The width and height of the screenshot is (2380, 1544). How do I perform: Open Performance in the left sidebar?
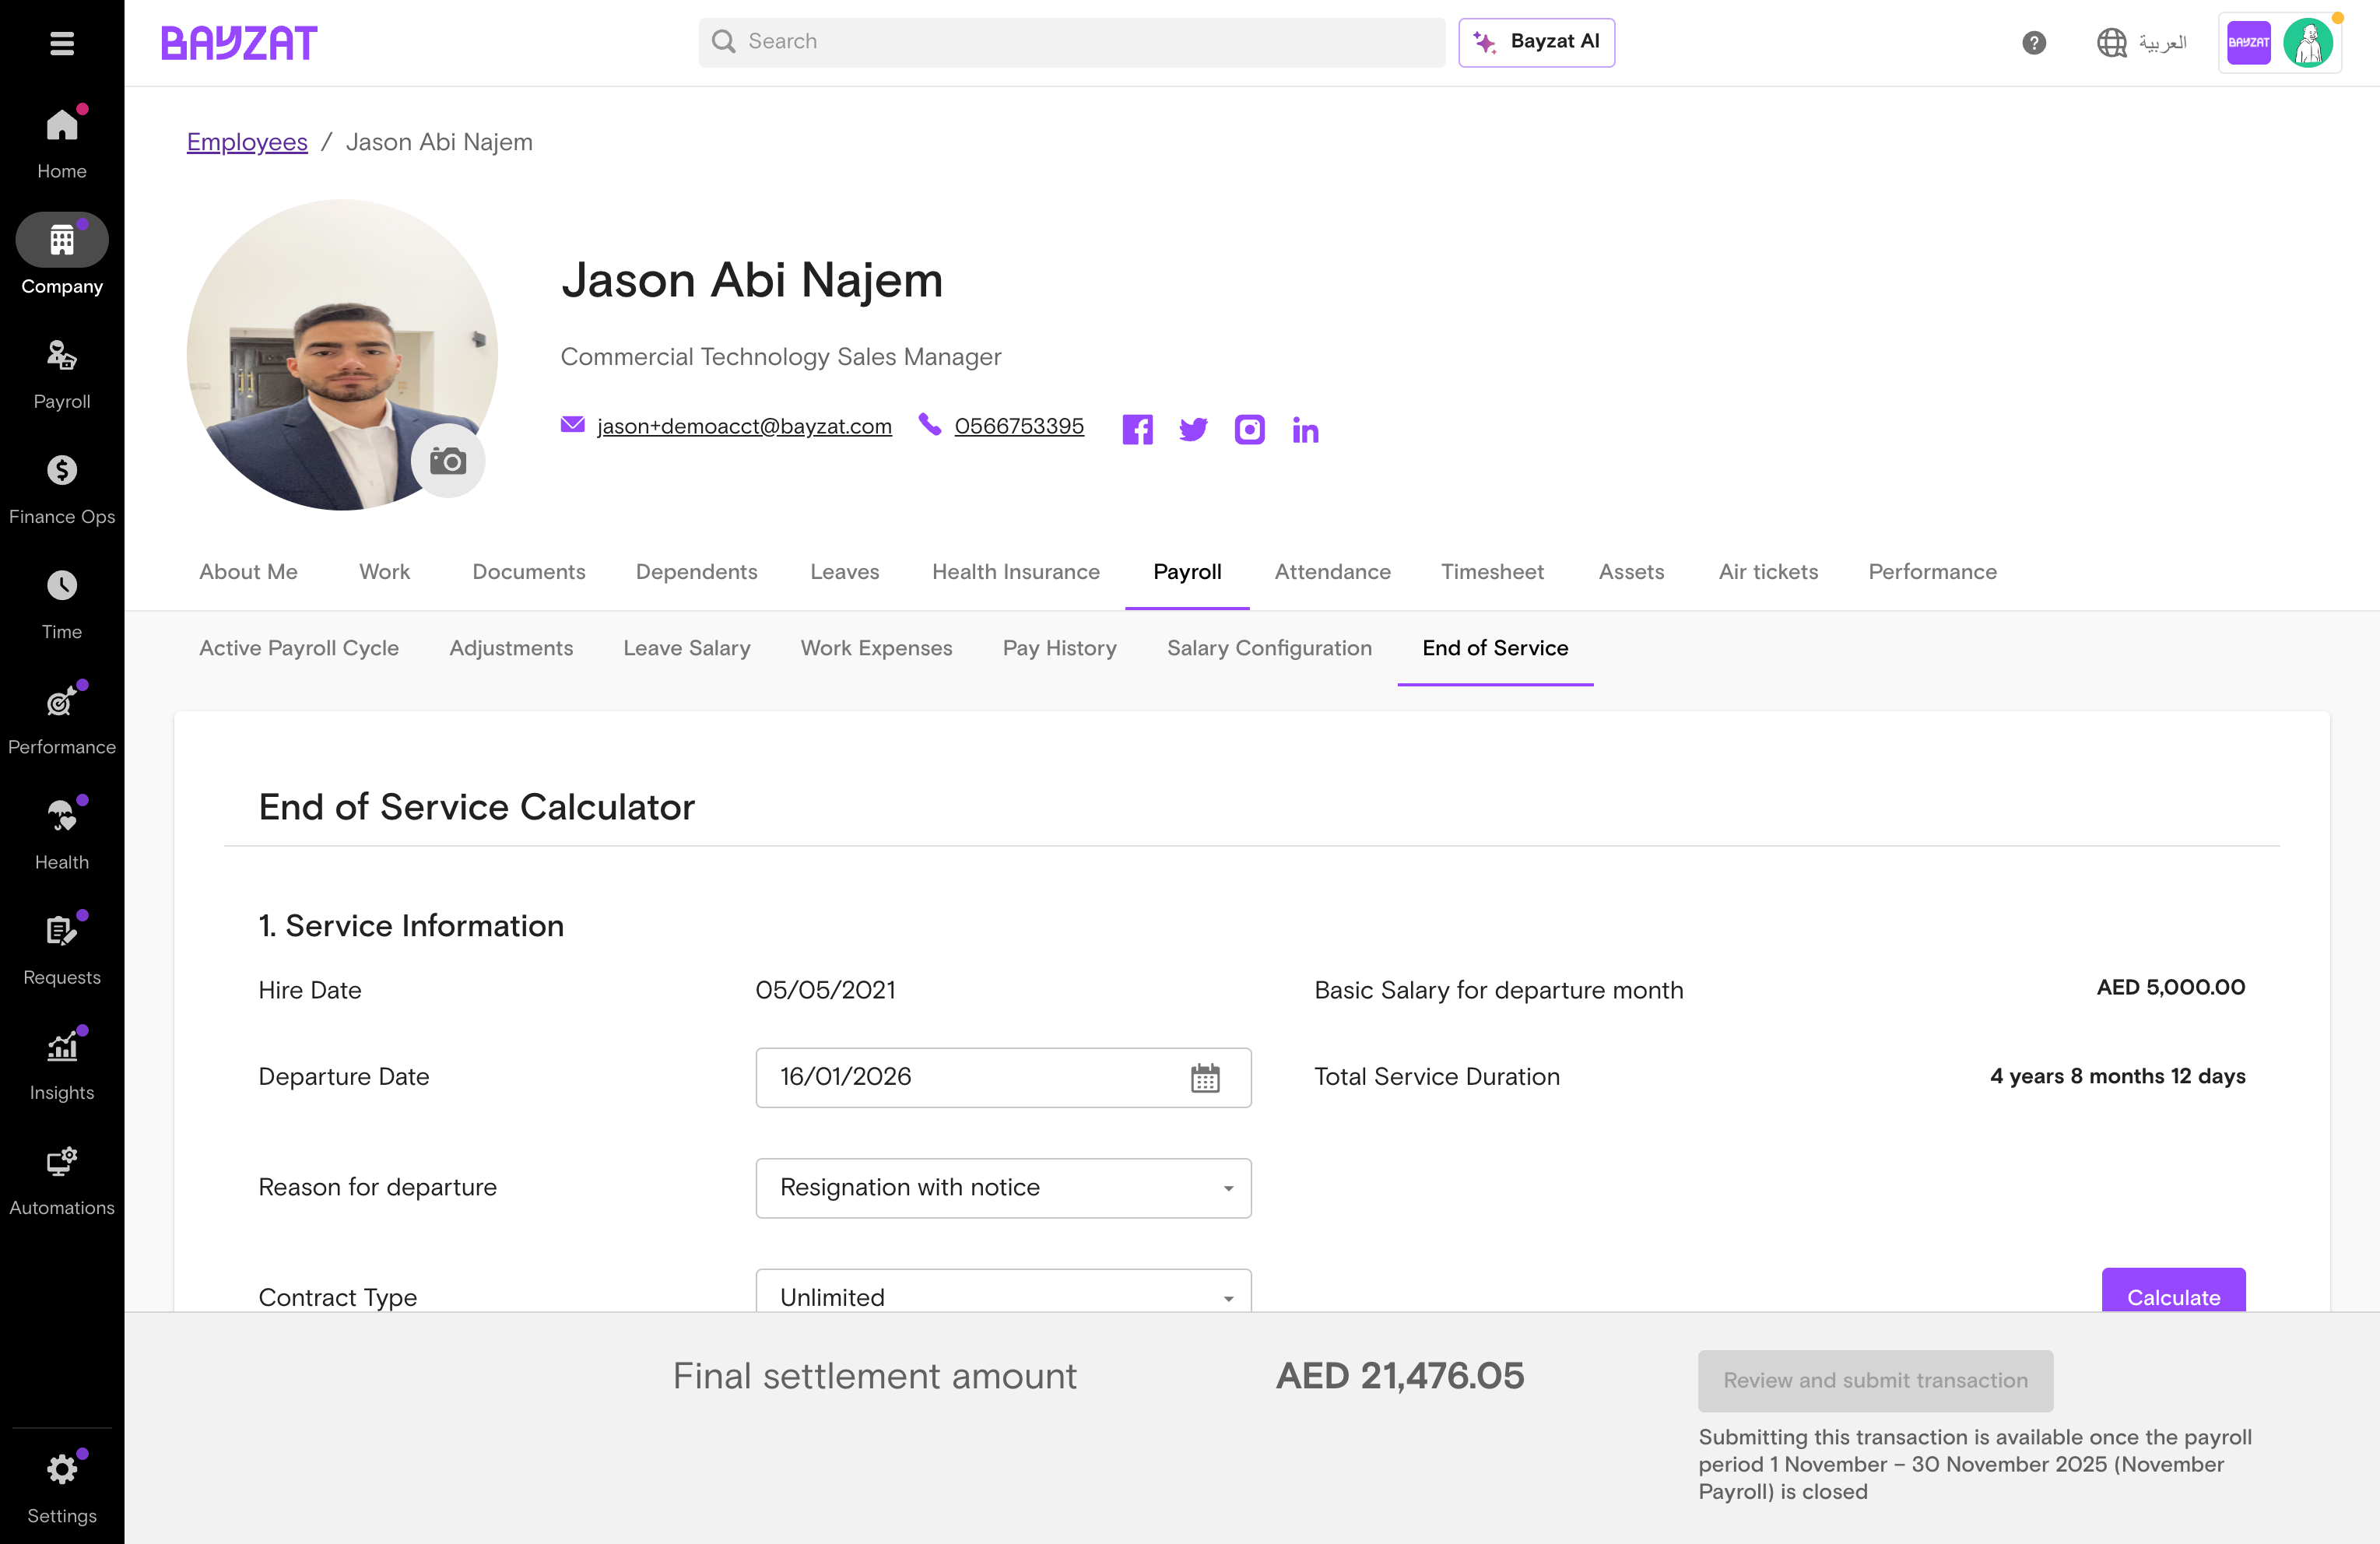click(x=62, y=720)
